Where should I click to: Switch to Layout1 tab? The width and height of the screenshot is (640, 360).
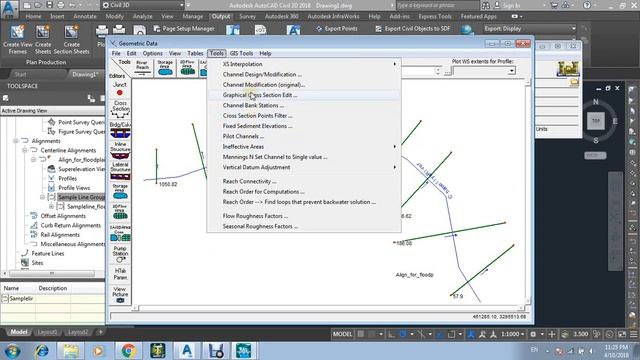click(x=47, y=332)
